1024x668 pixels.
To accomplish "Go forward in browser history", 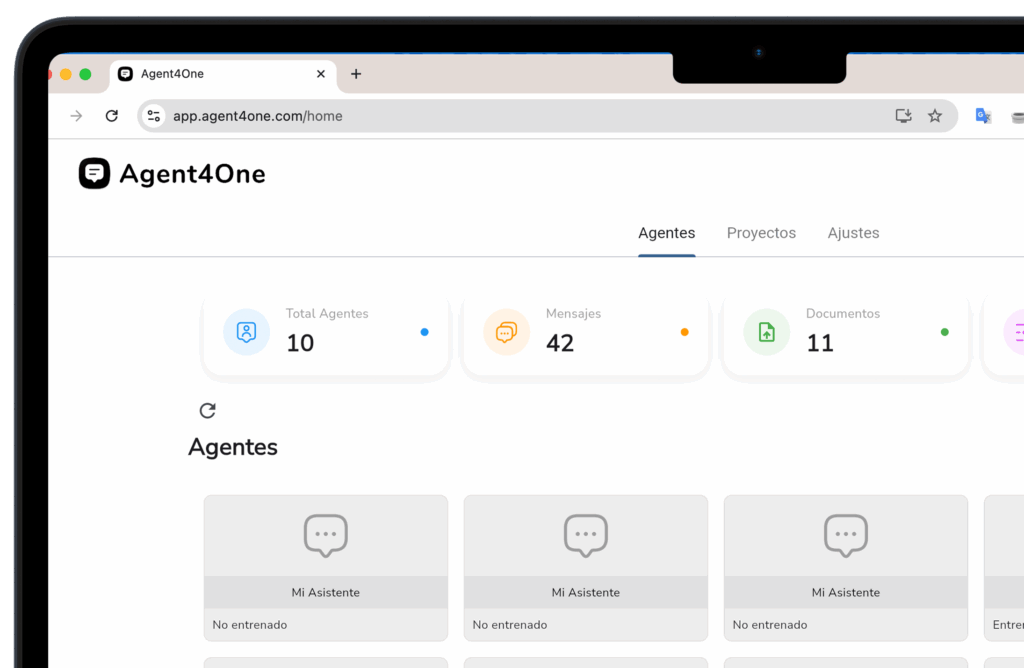I will click(x=76, y=116).
